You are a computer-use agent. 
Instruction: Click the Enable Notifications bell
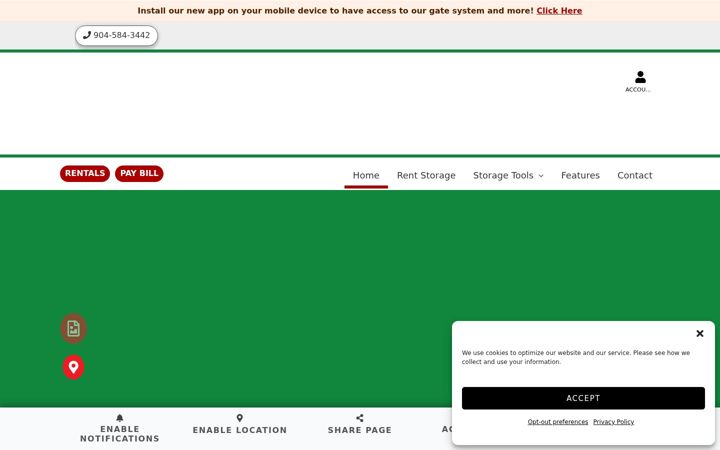point(120,418)
